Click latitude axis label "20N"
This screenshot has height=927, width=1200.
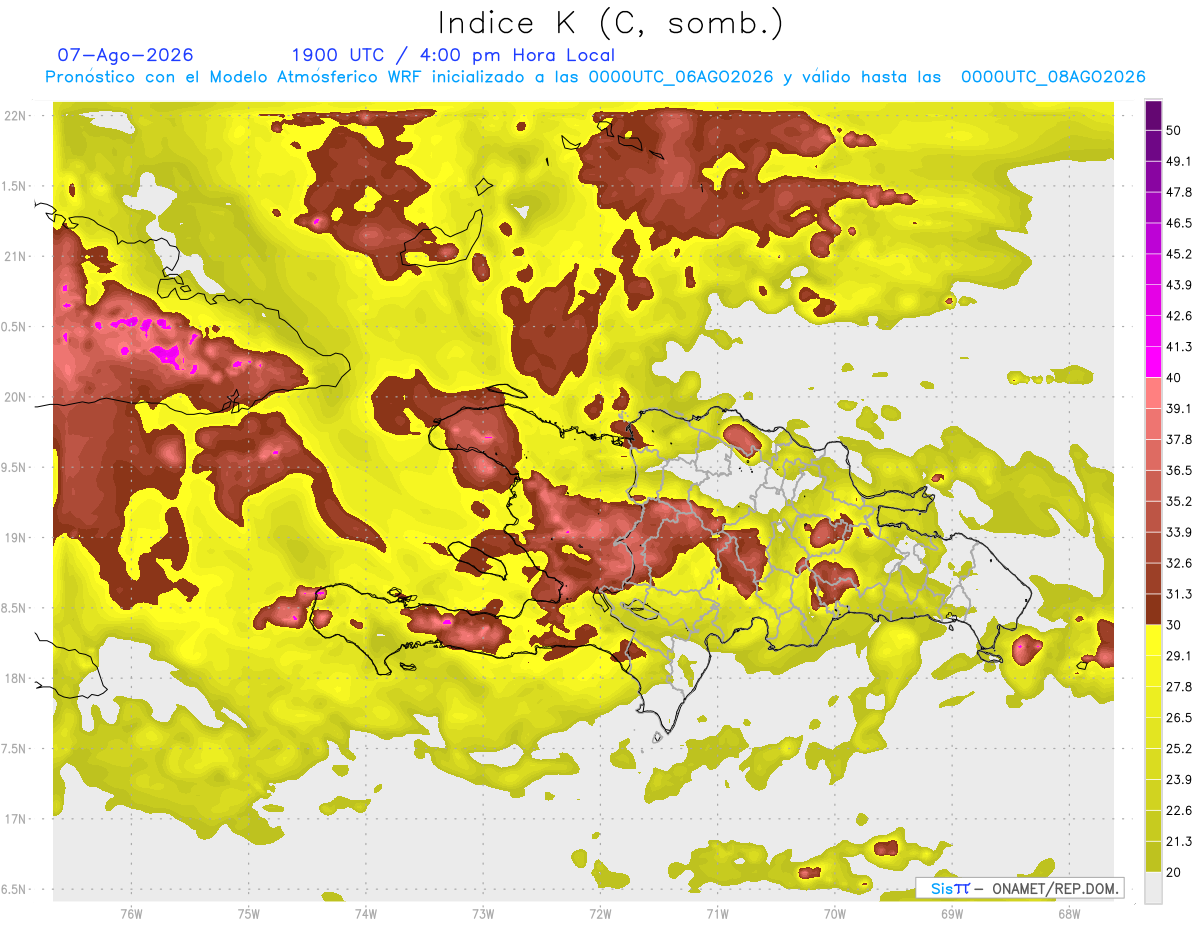(x=17, y=397)
